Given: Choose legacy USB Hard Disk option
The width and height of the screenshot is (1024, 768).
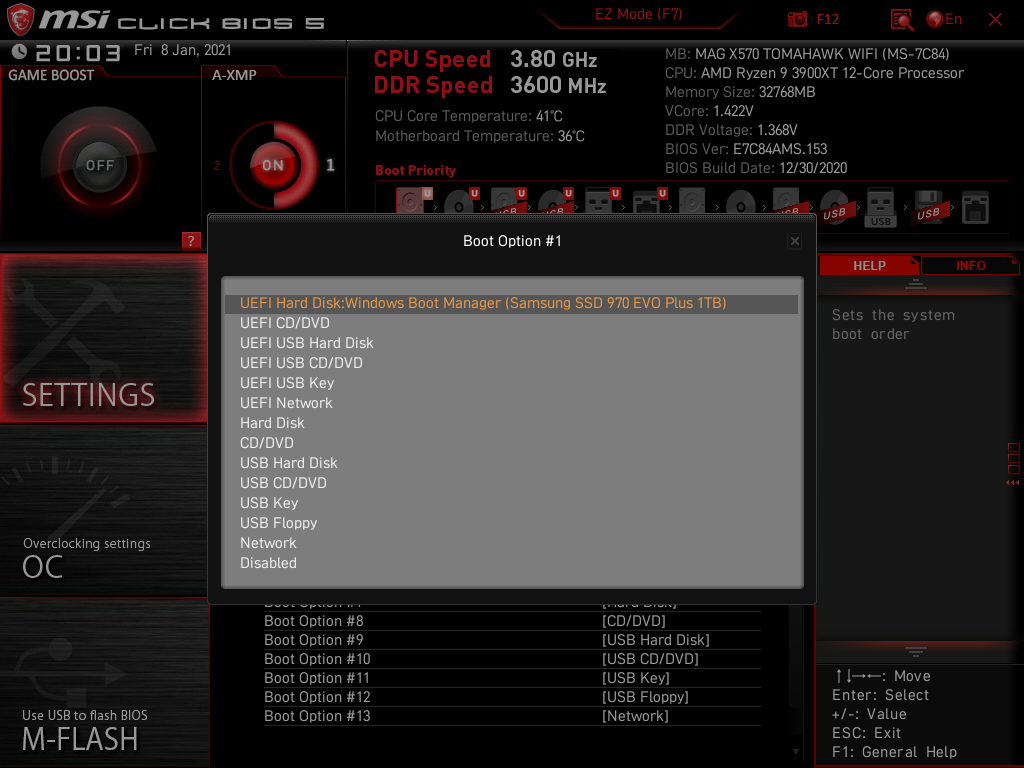Looking at the screenshot, I should pos(511,463).
